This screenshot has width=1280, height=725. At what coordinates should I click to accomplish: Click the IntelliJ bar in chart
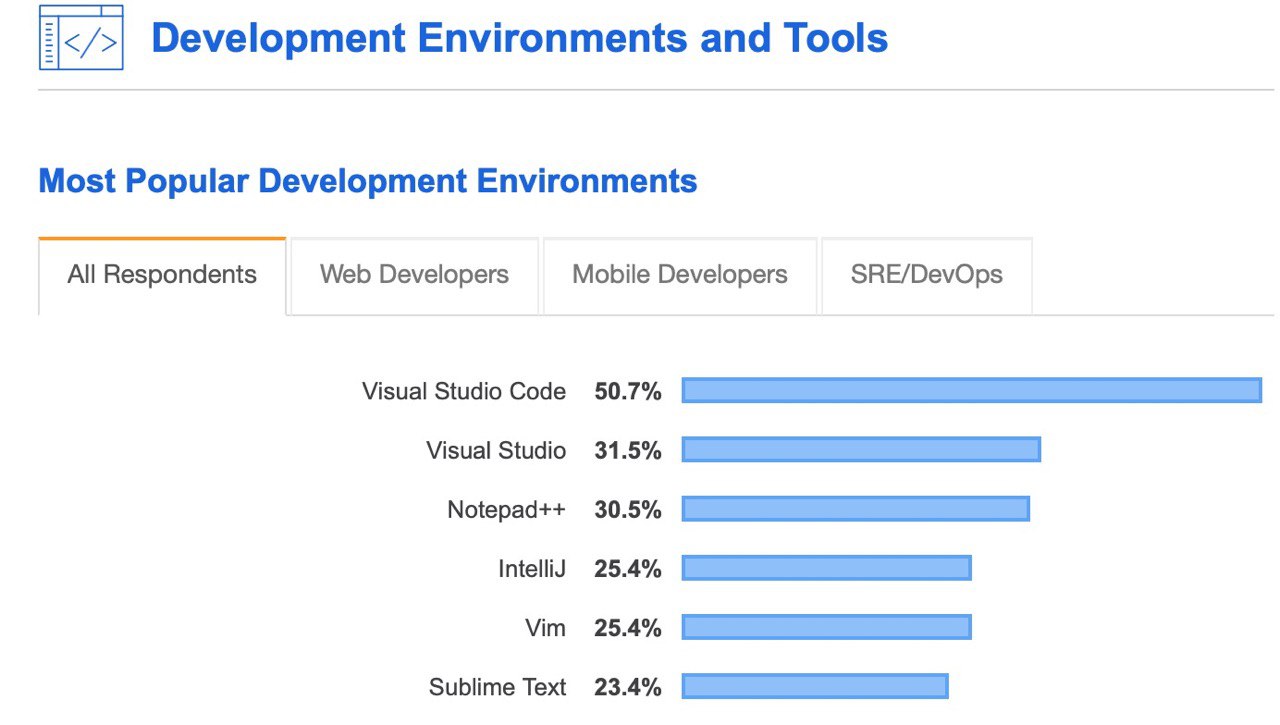(x=827, y=567)
